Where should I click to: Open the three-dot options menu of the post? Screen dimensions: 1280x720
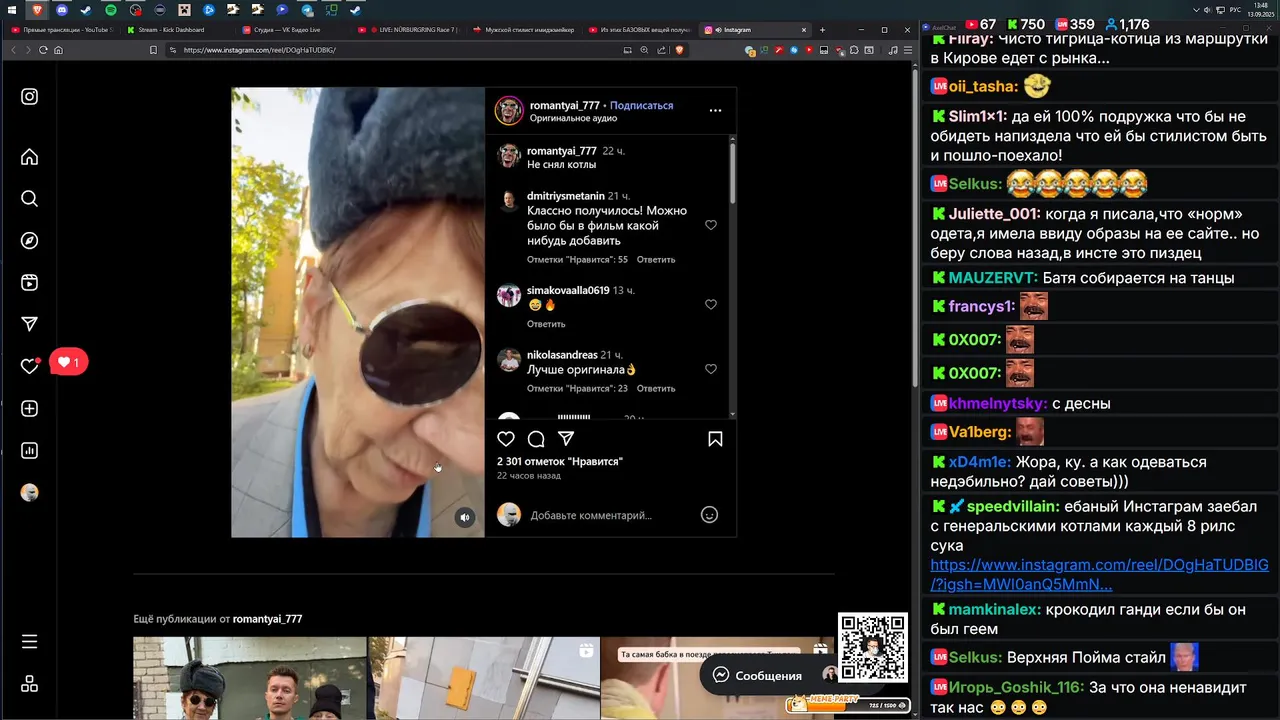(x=715, y=111)
